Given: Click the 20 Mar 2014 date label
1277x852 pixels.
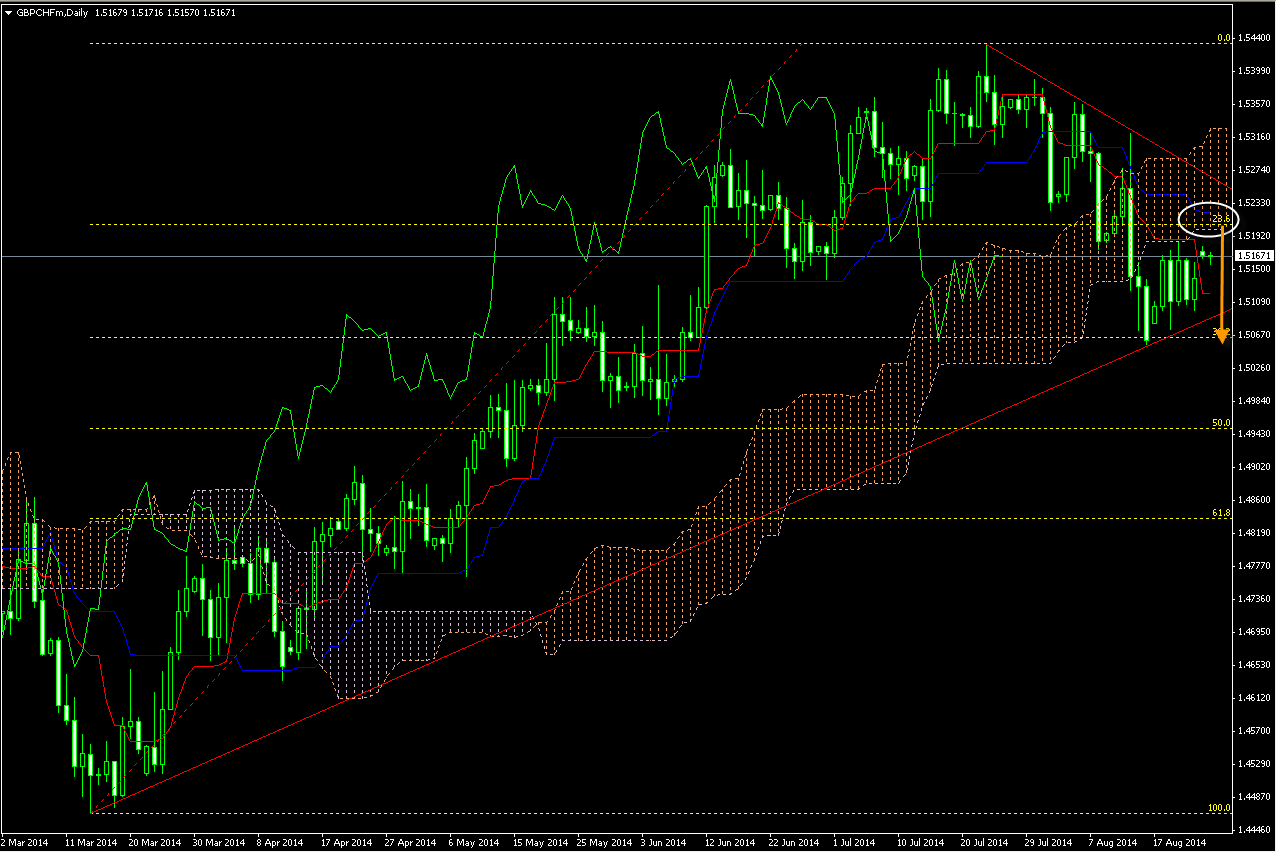Looking at the screenshot, I should (x=155, y=843).
